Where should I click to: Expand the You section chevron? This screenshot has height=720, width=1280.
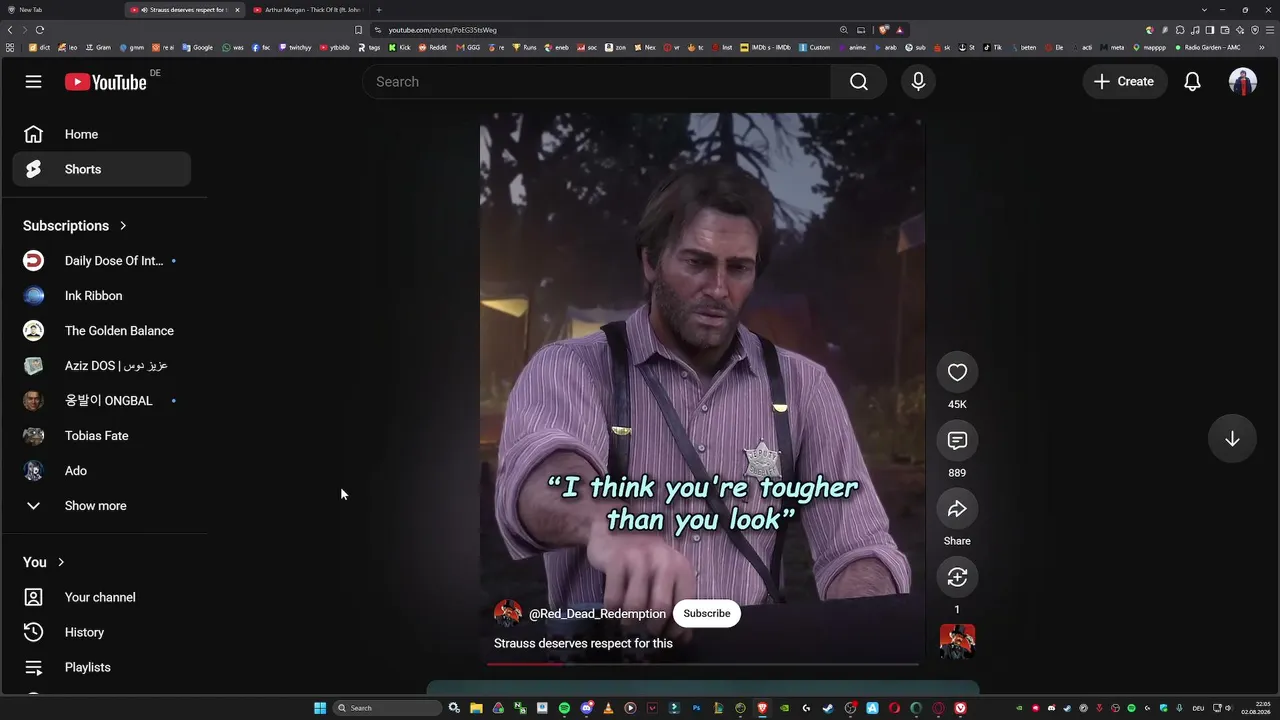point(61,562)
